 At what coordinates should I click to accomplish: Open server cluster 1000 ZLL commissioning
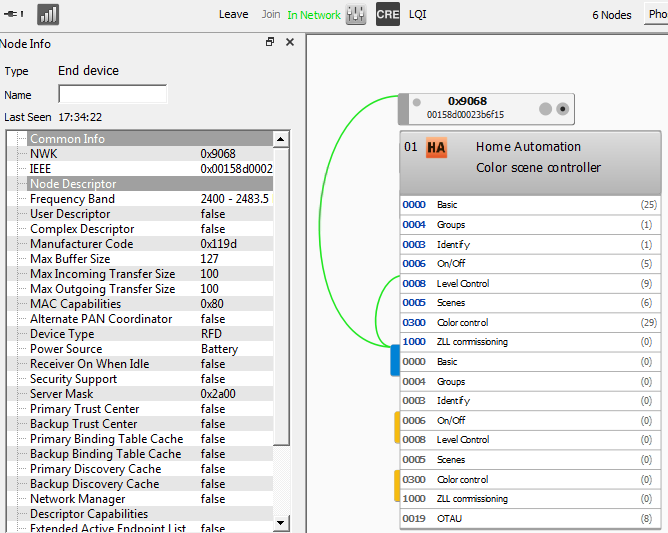530,342
